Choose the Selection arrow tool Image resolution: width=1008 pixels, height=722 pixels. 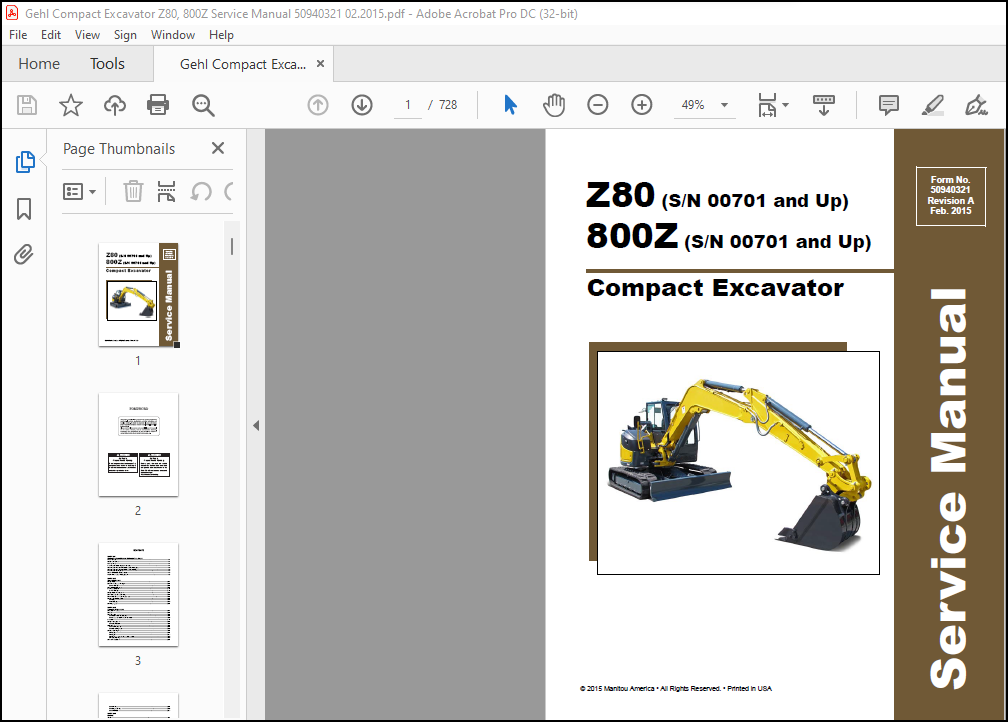(510, 105)
